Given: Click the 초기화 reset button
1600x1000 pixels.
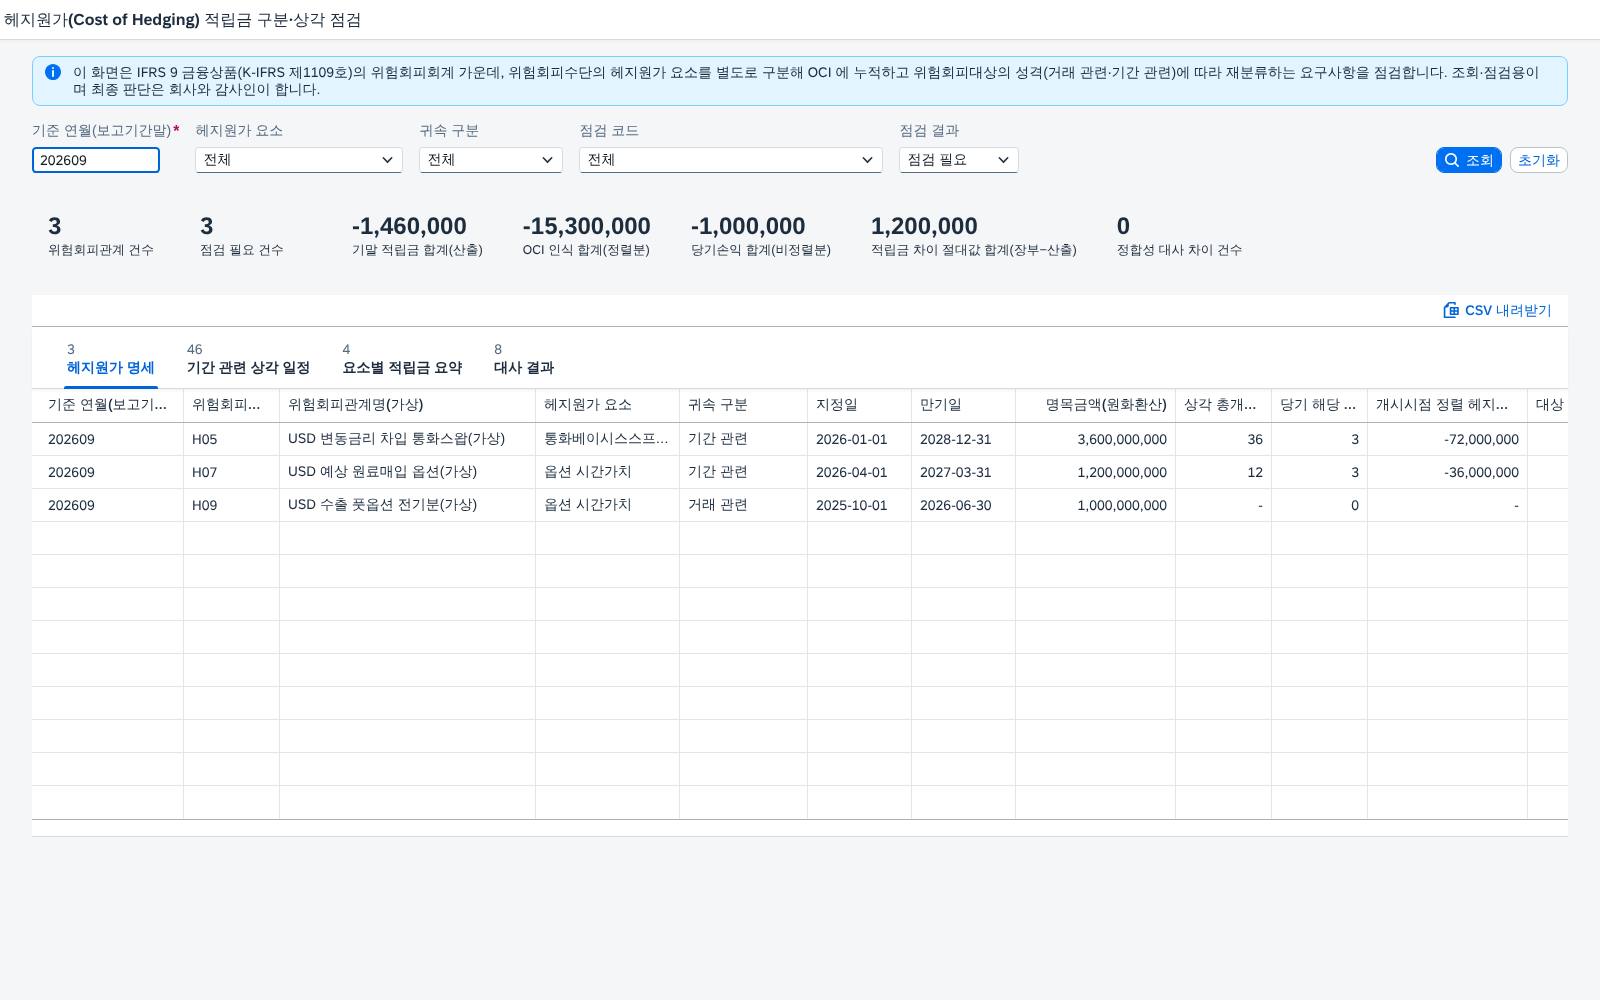Looking at the screenshot, I should click(x=1538, y=160).
